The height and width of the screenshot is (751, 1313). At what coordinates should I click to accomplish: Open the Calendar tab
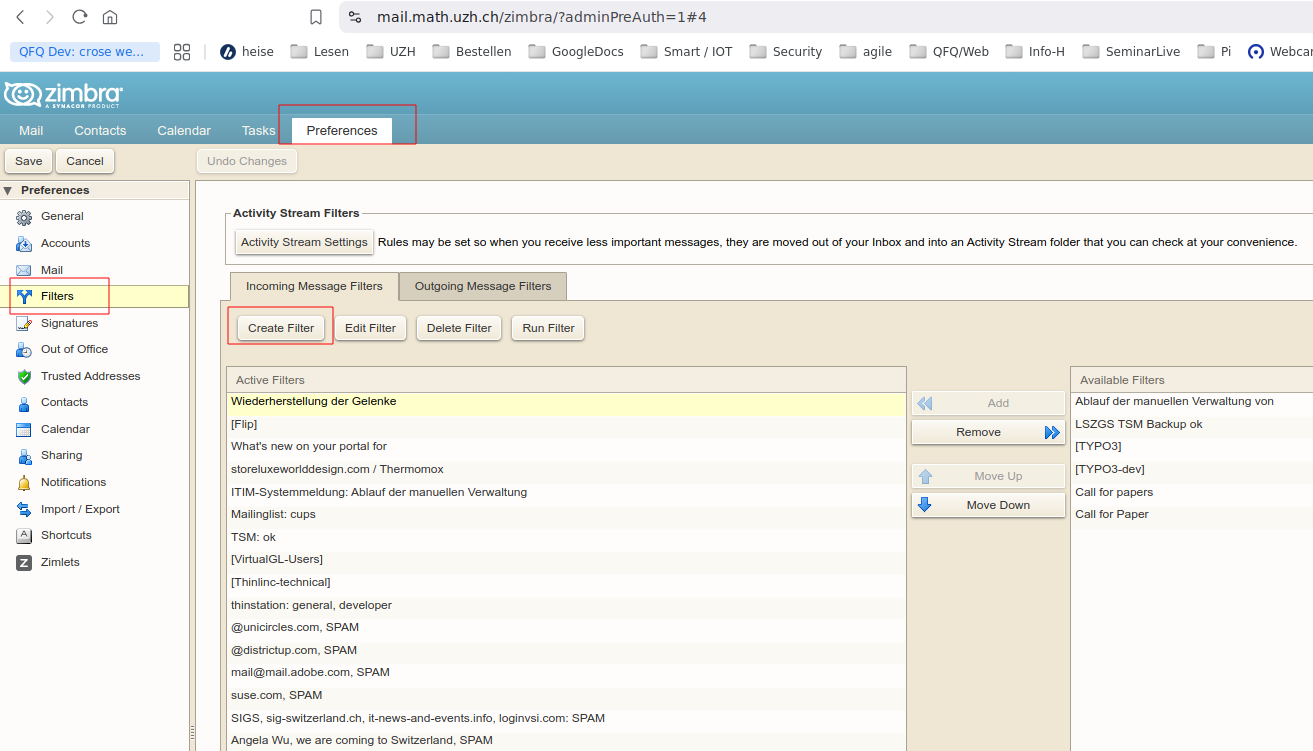(184, 131)
